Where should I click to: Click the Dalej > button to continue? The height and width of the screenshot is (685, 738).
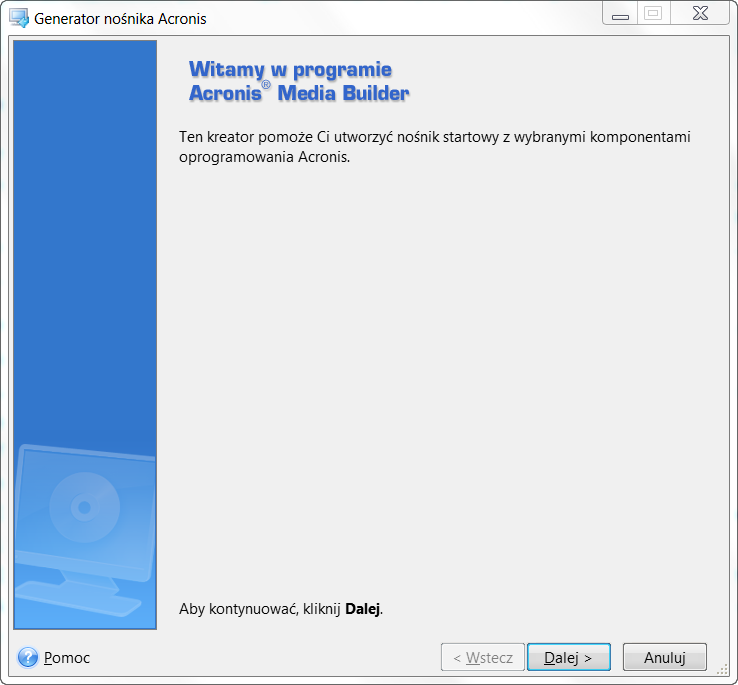pyautogui.click(x=569, y=657)
